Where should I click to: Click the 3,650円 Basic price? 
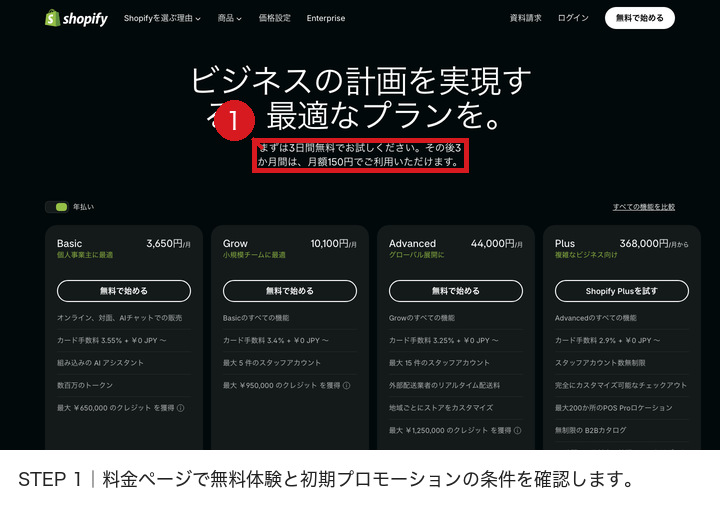tap(169, 244)
